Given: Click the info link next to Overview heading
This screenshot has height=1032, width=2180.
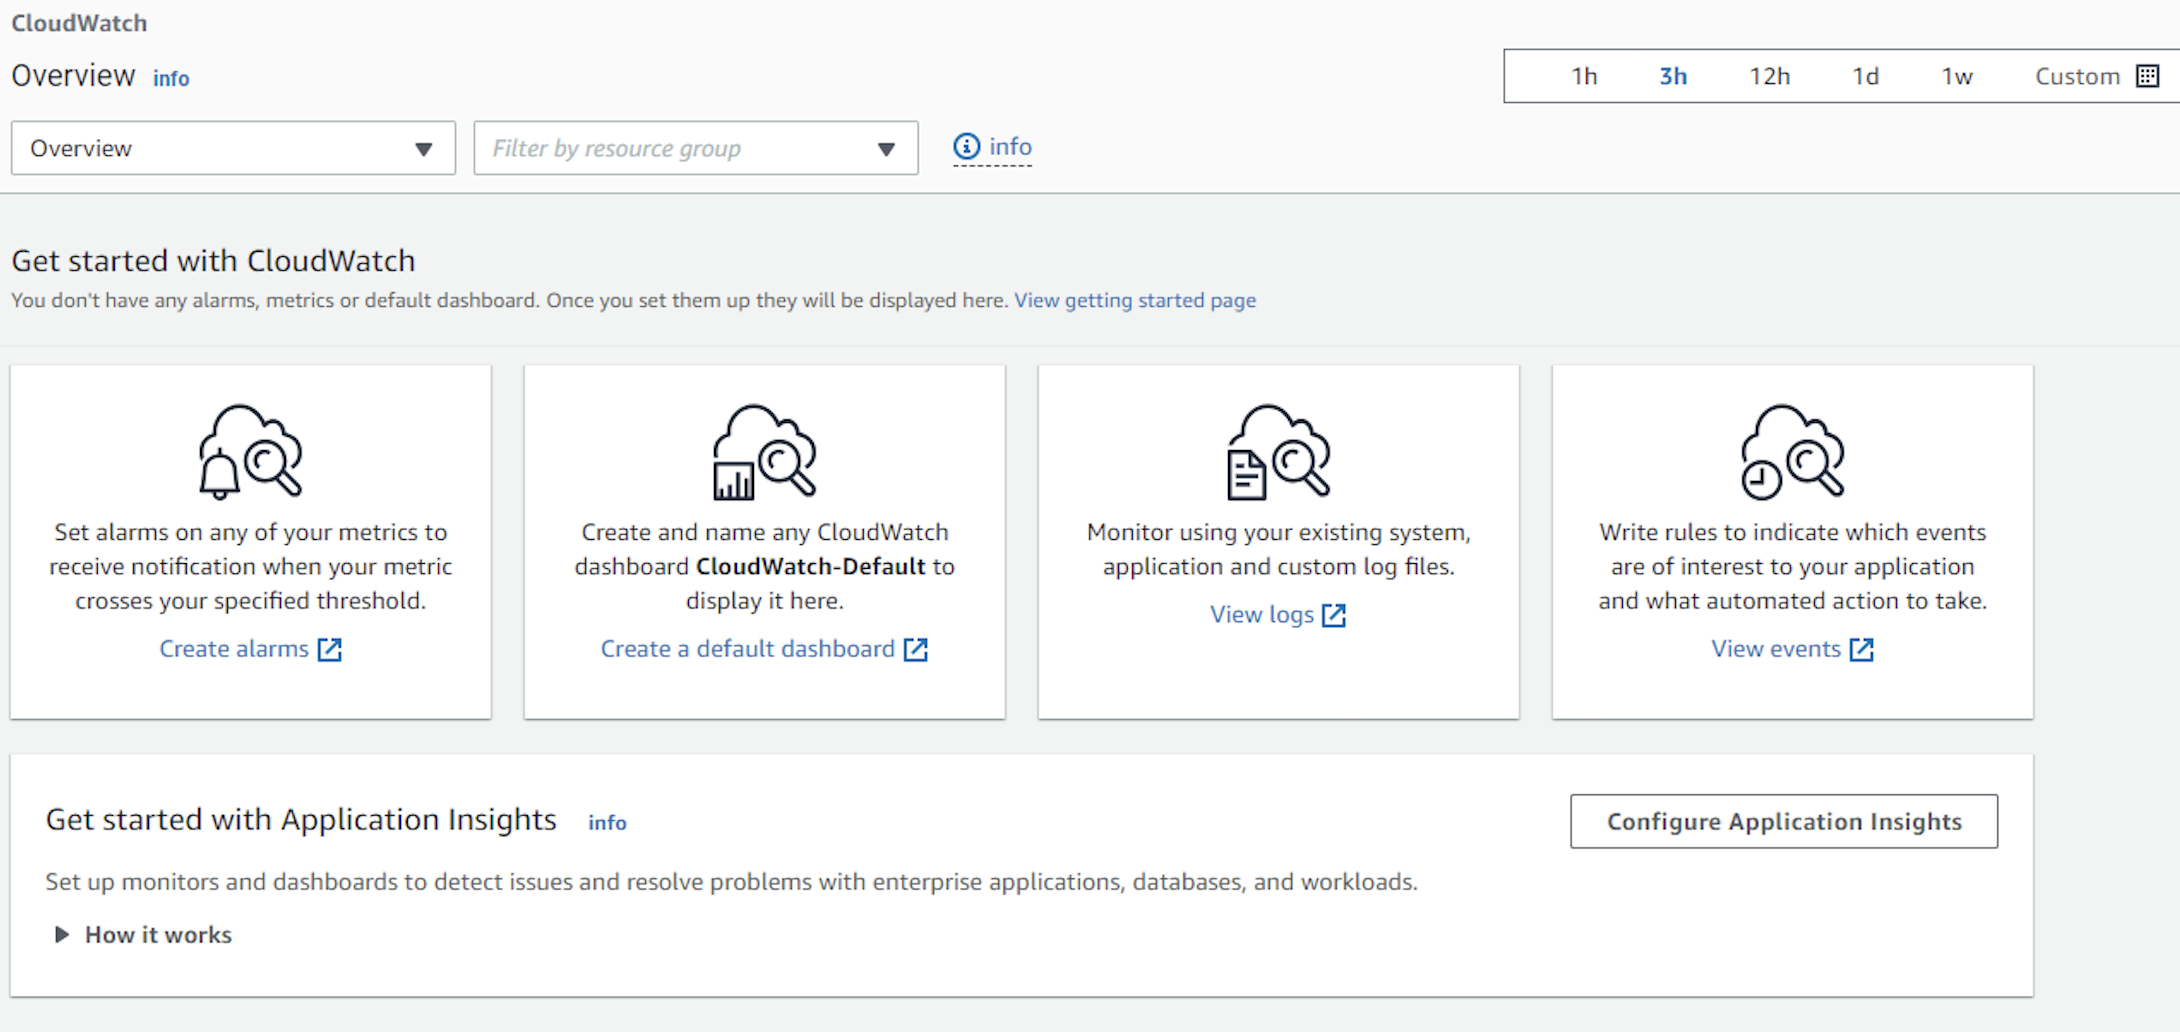Looking at the screenshot, I should click(171, 78).
